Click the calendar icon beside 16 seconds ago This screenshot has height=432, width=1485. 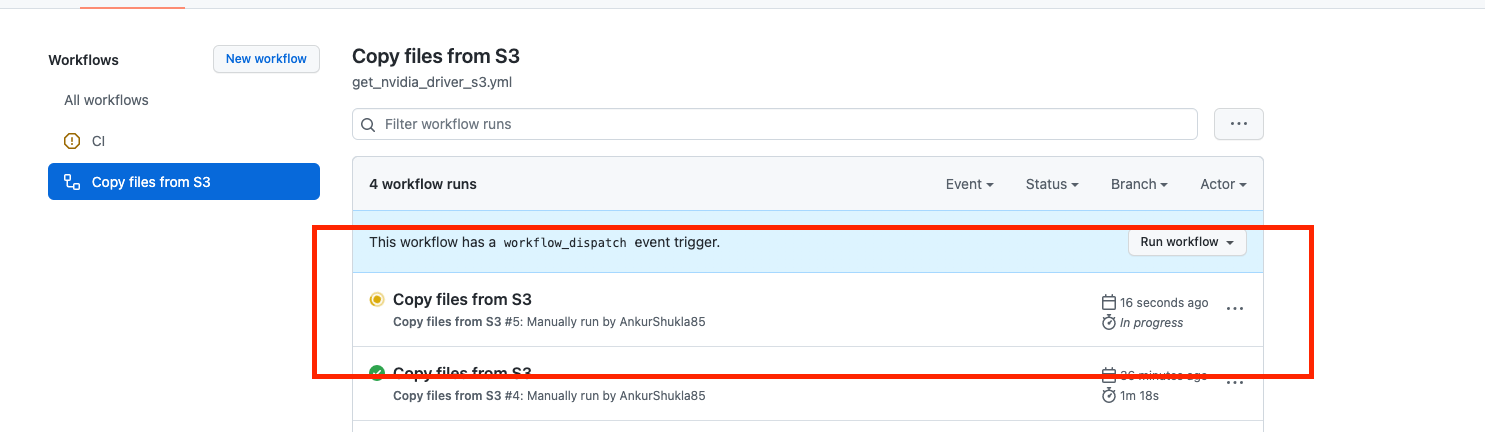pyautogui.click(x=1108, y=302)
